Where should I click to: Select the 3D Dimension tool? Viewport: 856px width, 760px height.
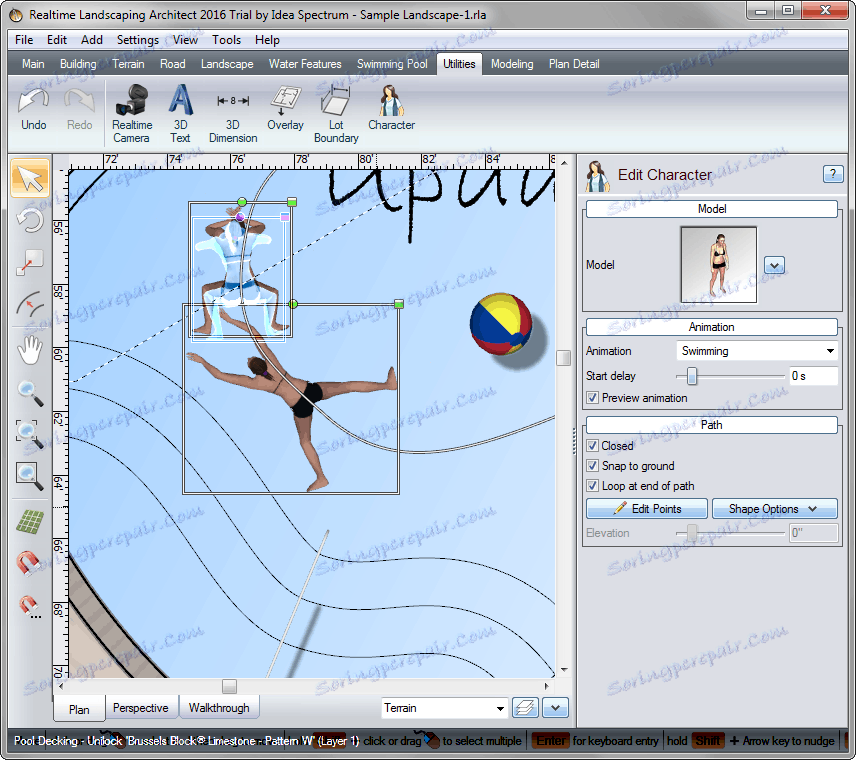coord(233,114)
